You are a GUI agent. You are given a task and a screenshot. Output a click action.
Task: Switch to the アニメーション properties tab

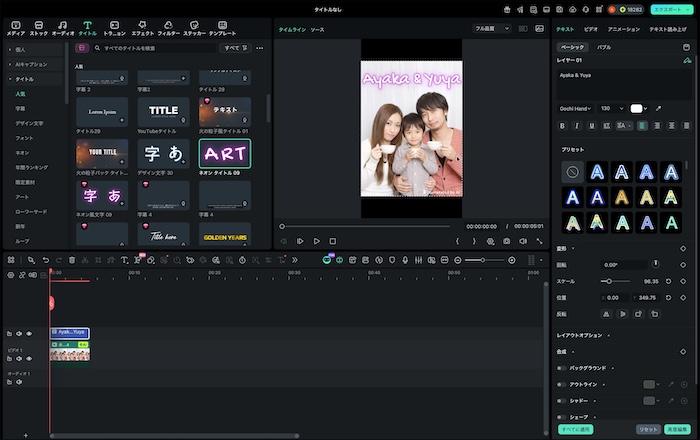point(624,29)
